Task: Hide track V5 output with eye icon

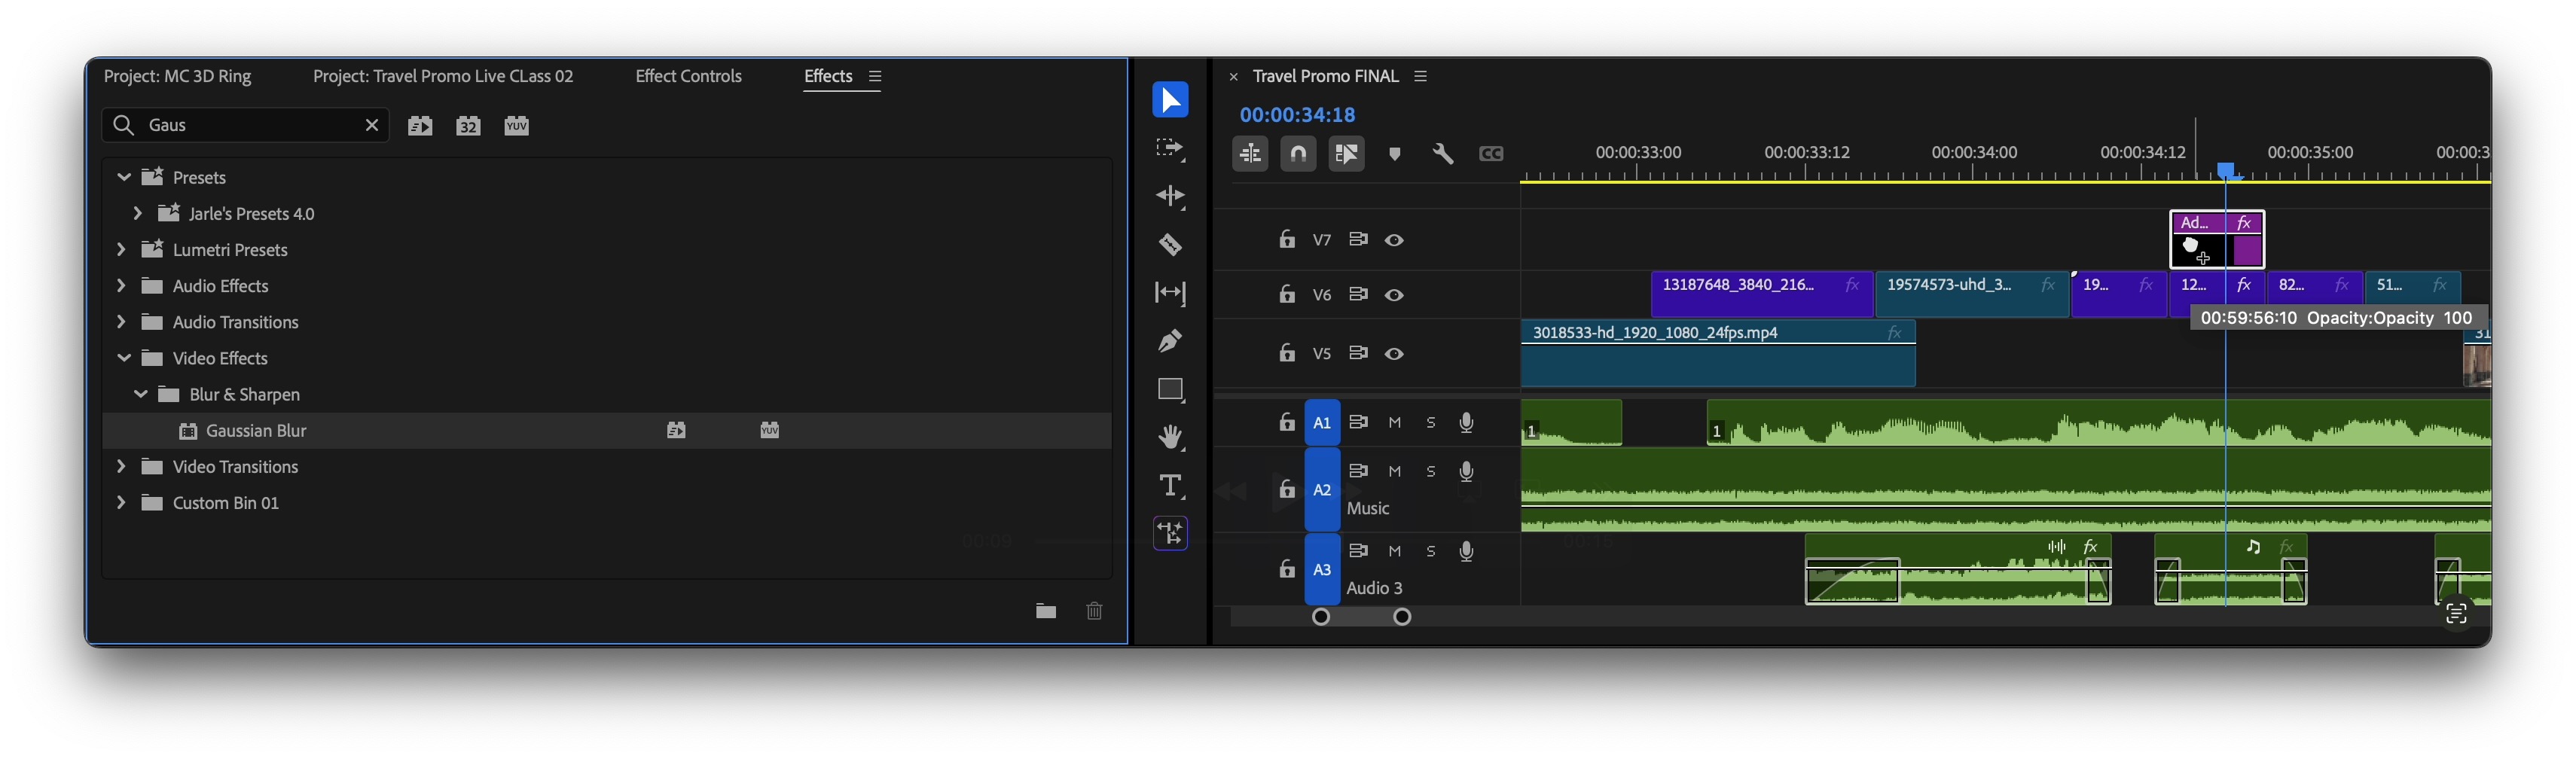Action: click(1394, 354)
